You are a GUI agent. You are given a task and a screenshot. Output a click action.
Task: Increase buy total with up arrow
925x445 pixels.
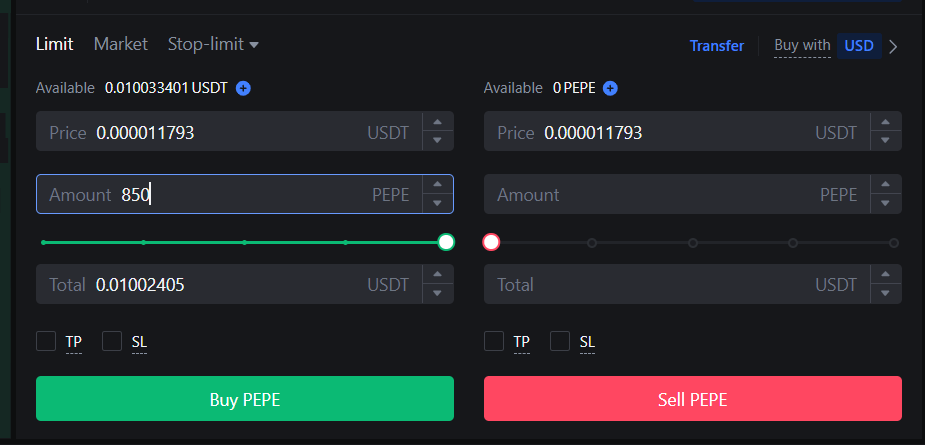click(437, 275)
